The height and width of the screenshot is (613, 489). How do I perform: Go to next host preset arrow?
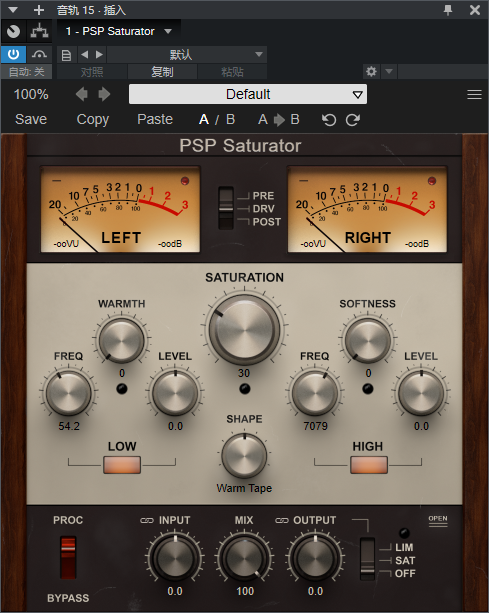(99, 54)
